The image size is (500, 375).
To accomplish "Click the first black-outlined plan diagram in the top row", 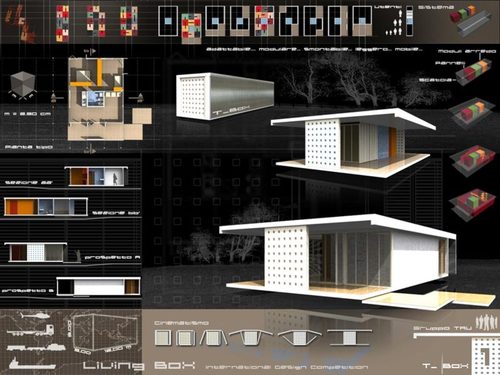I will point(168,21).
